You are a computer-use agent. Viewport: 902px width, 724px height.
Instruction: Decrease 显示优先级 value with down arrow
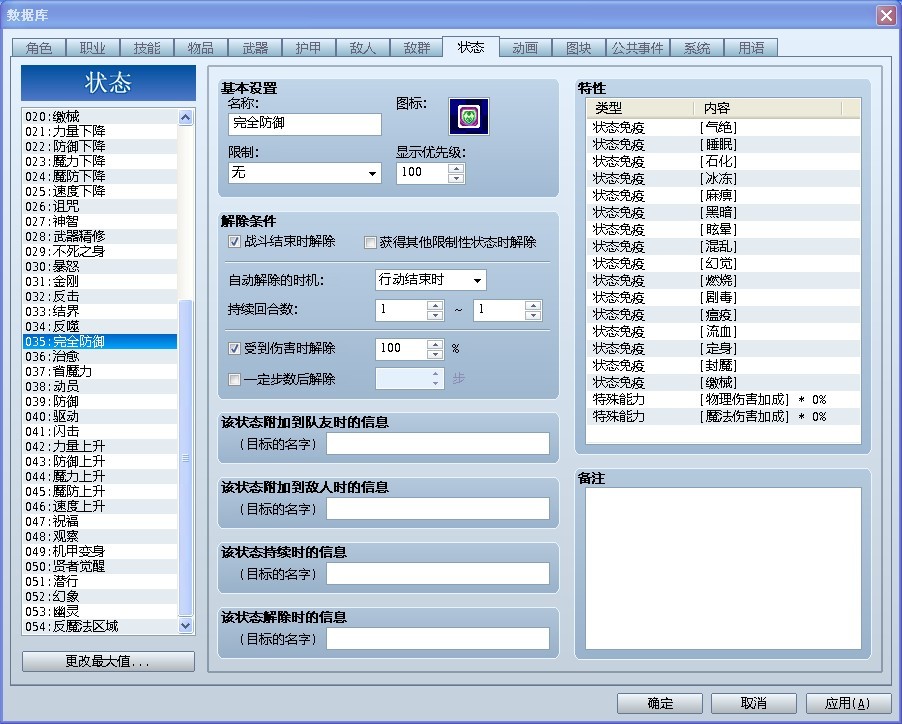click(x=456, y=178)
